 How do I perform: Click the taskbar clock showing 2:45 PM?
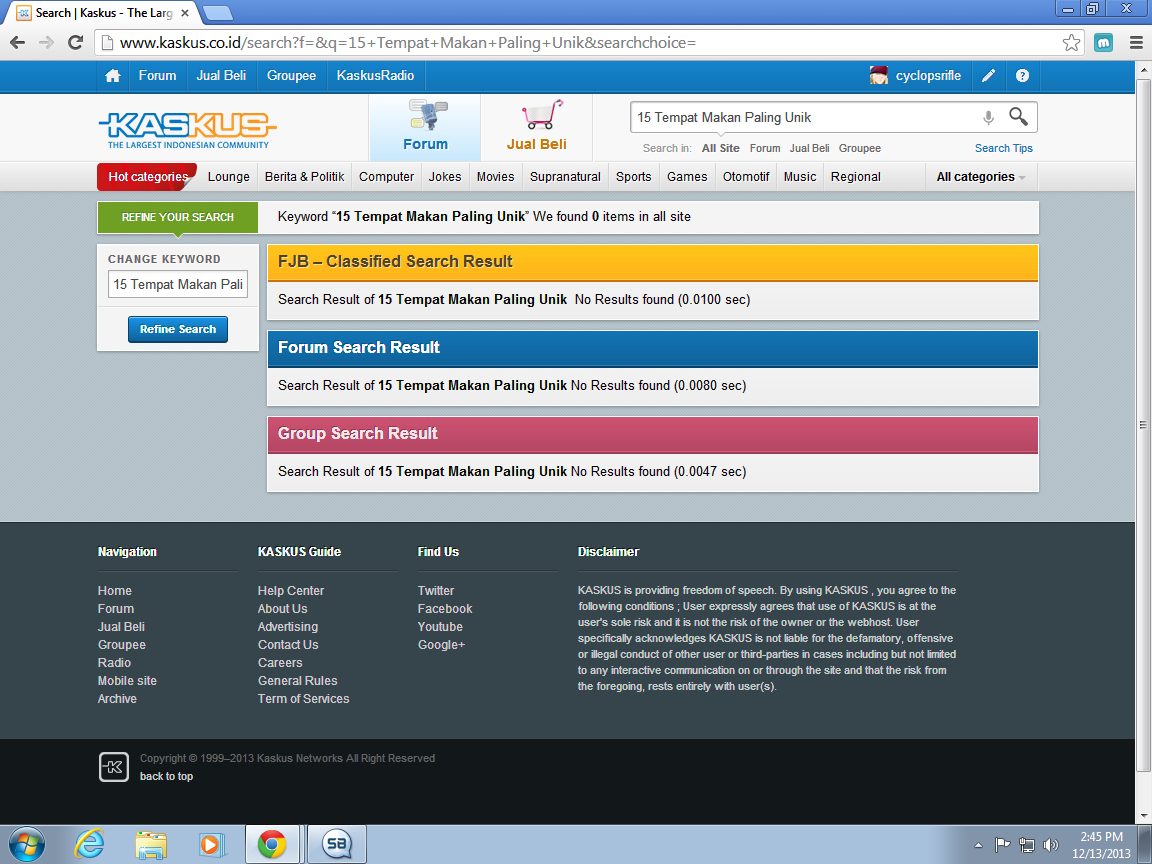click(x=1101, y=845)
